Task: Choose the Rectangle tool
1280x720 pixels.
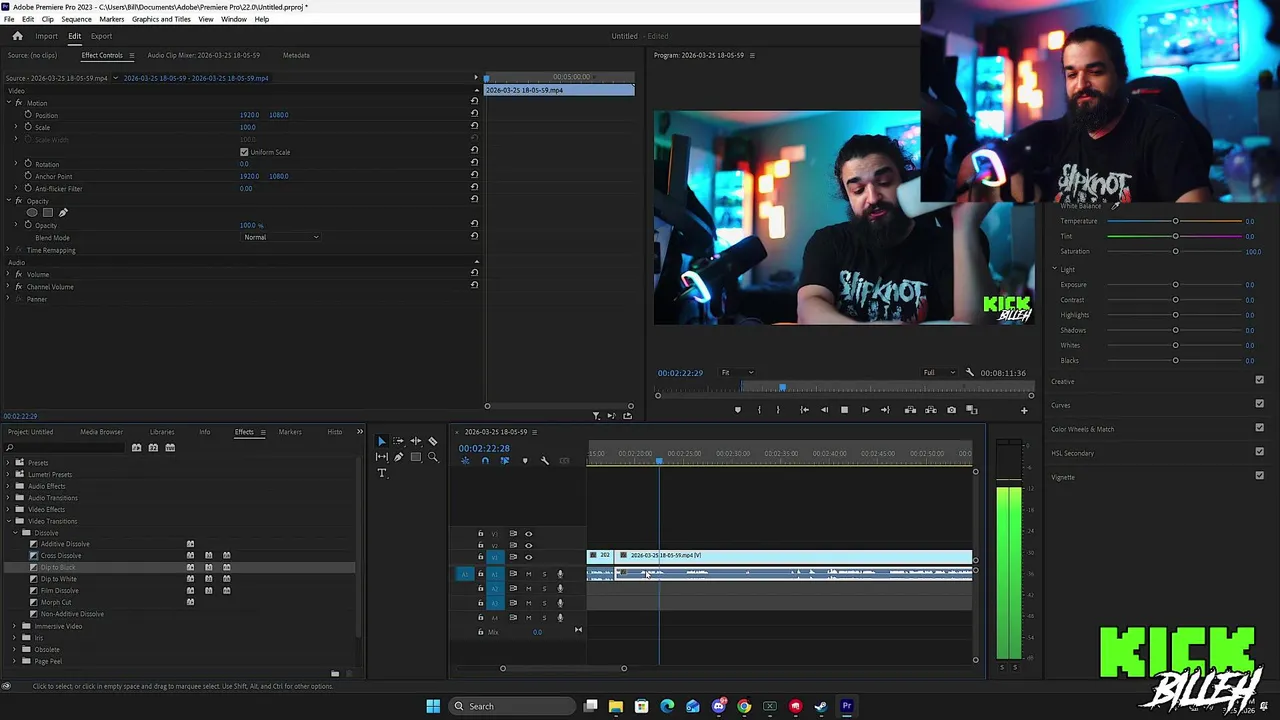Action: point(415,457)
